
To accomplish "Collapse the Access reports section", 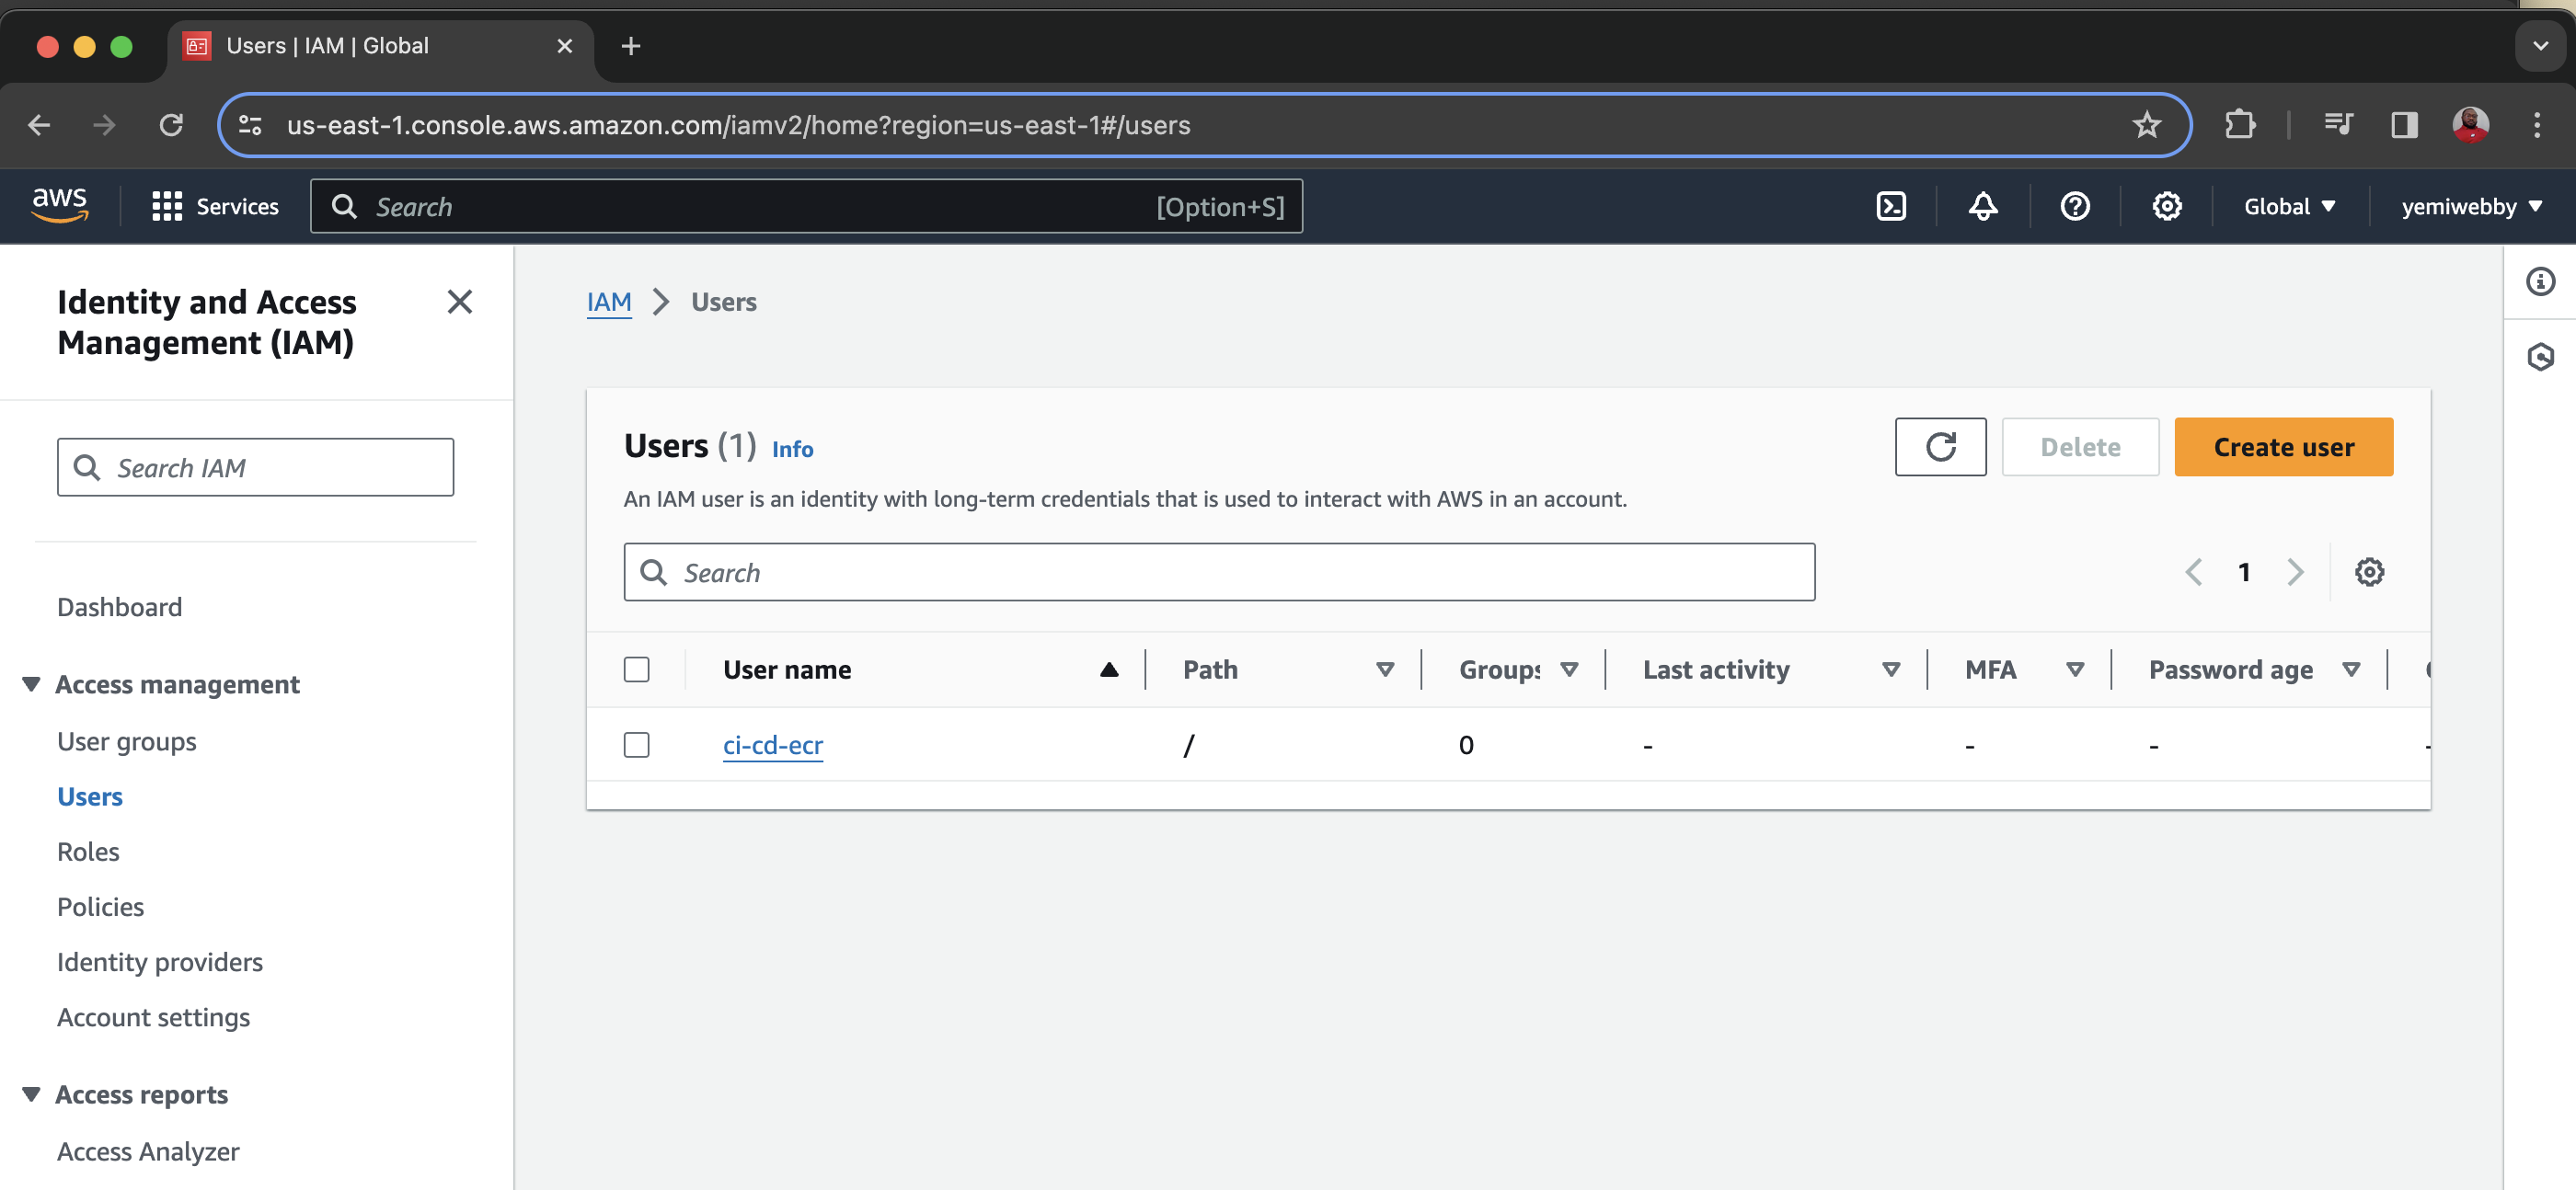I will (x=32, y=1094).
